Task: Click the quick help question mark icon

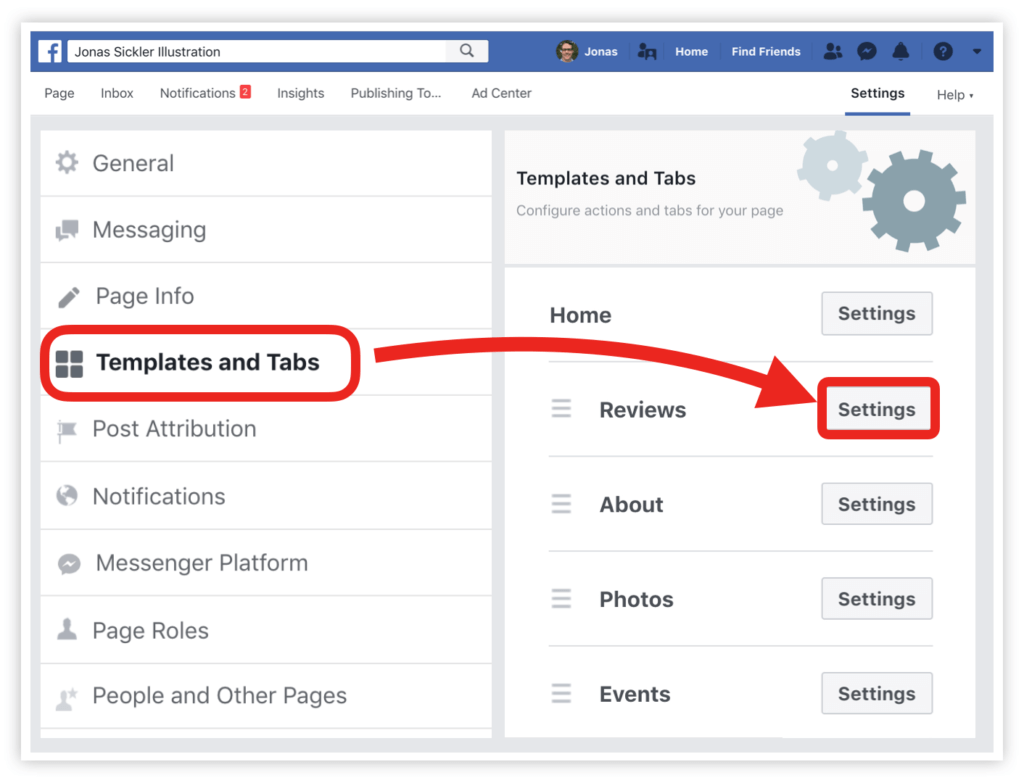Action: (942, 52)
